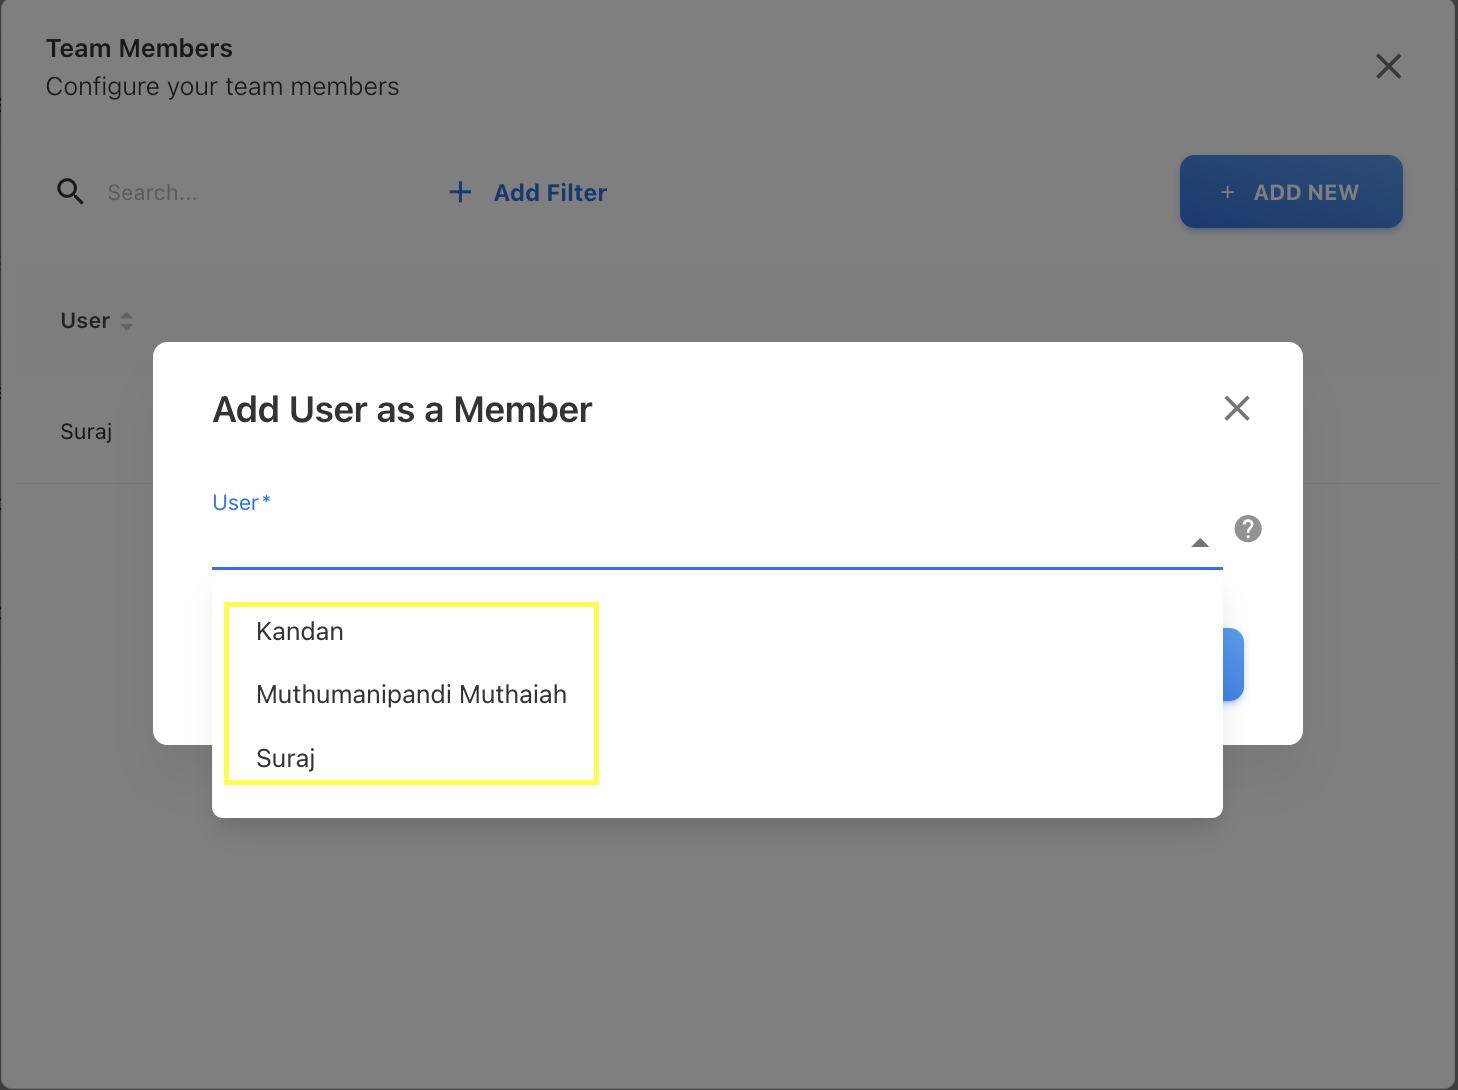The width and height of the screenshot is (1458, 1090).
Task: Click the search magnifier icon
Action: tap(70, 191)
